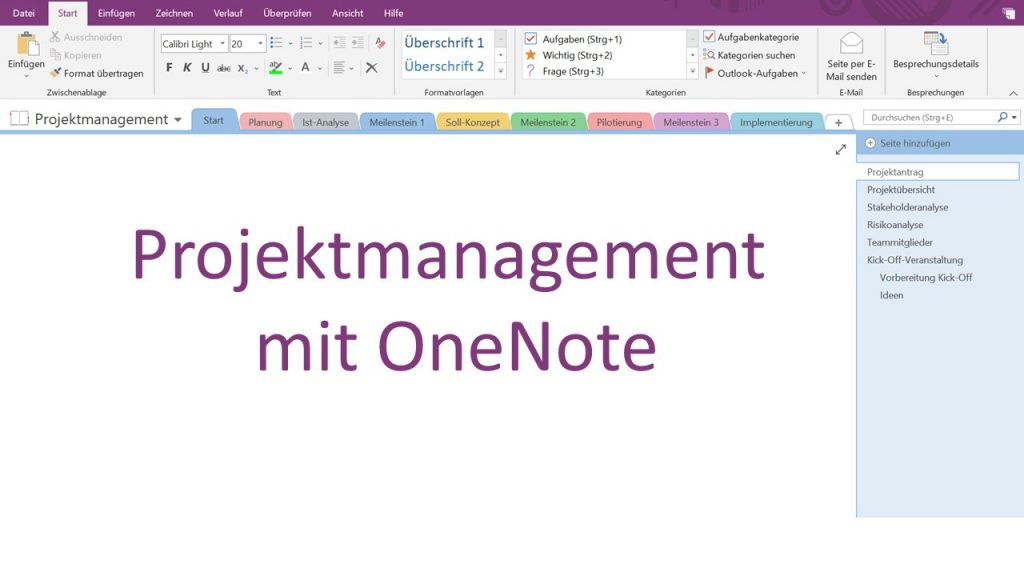Apply font color
Viewport: 1024px width, 576px height.
point(305,67)
